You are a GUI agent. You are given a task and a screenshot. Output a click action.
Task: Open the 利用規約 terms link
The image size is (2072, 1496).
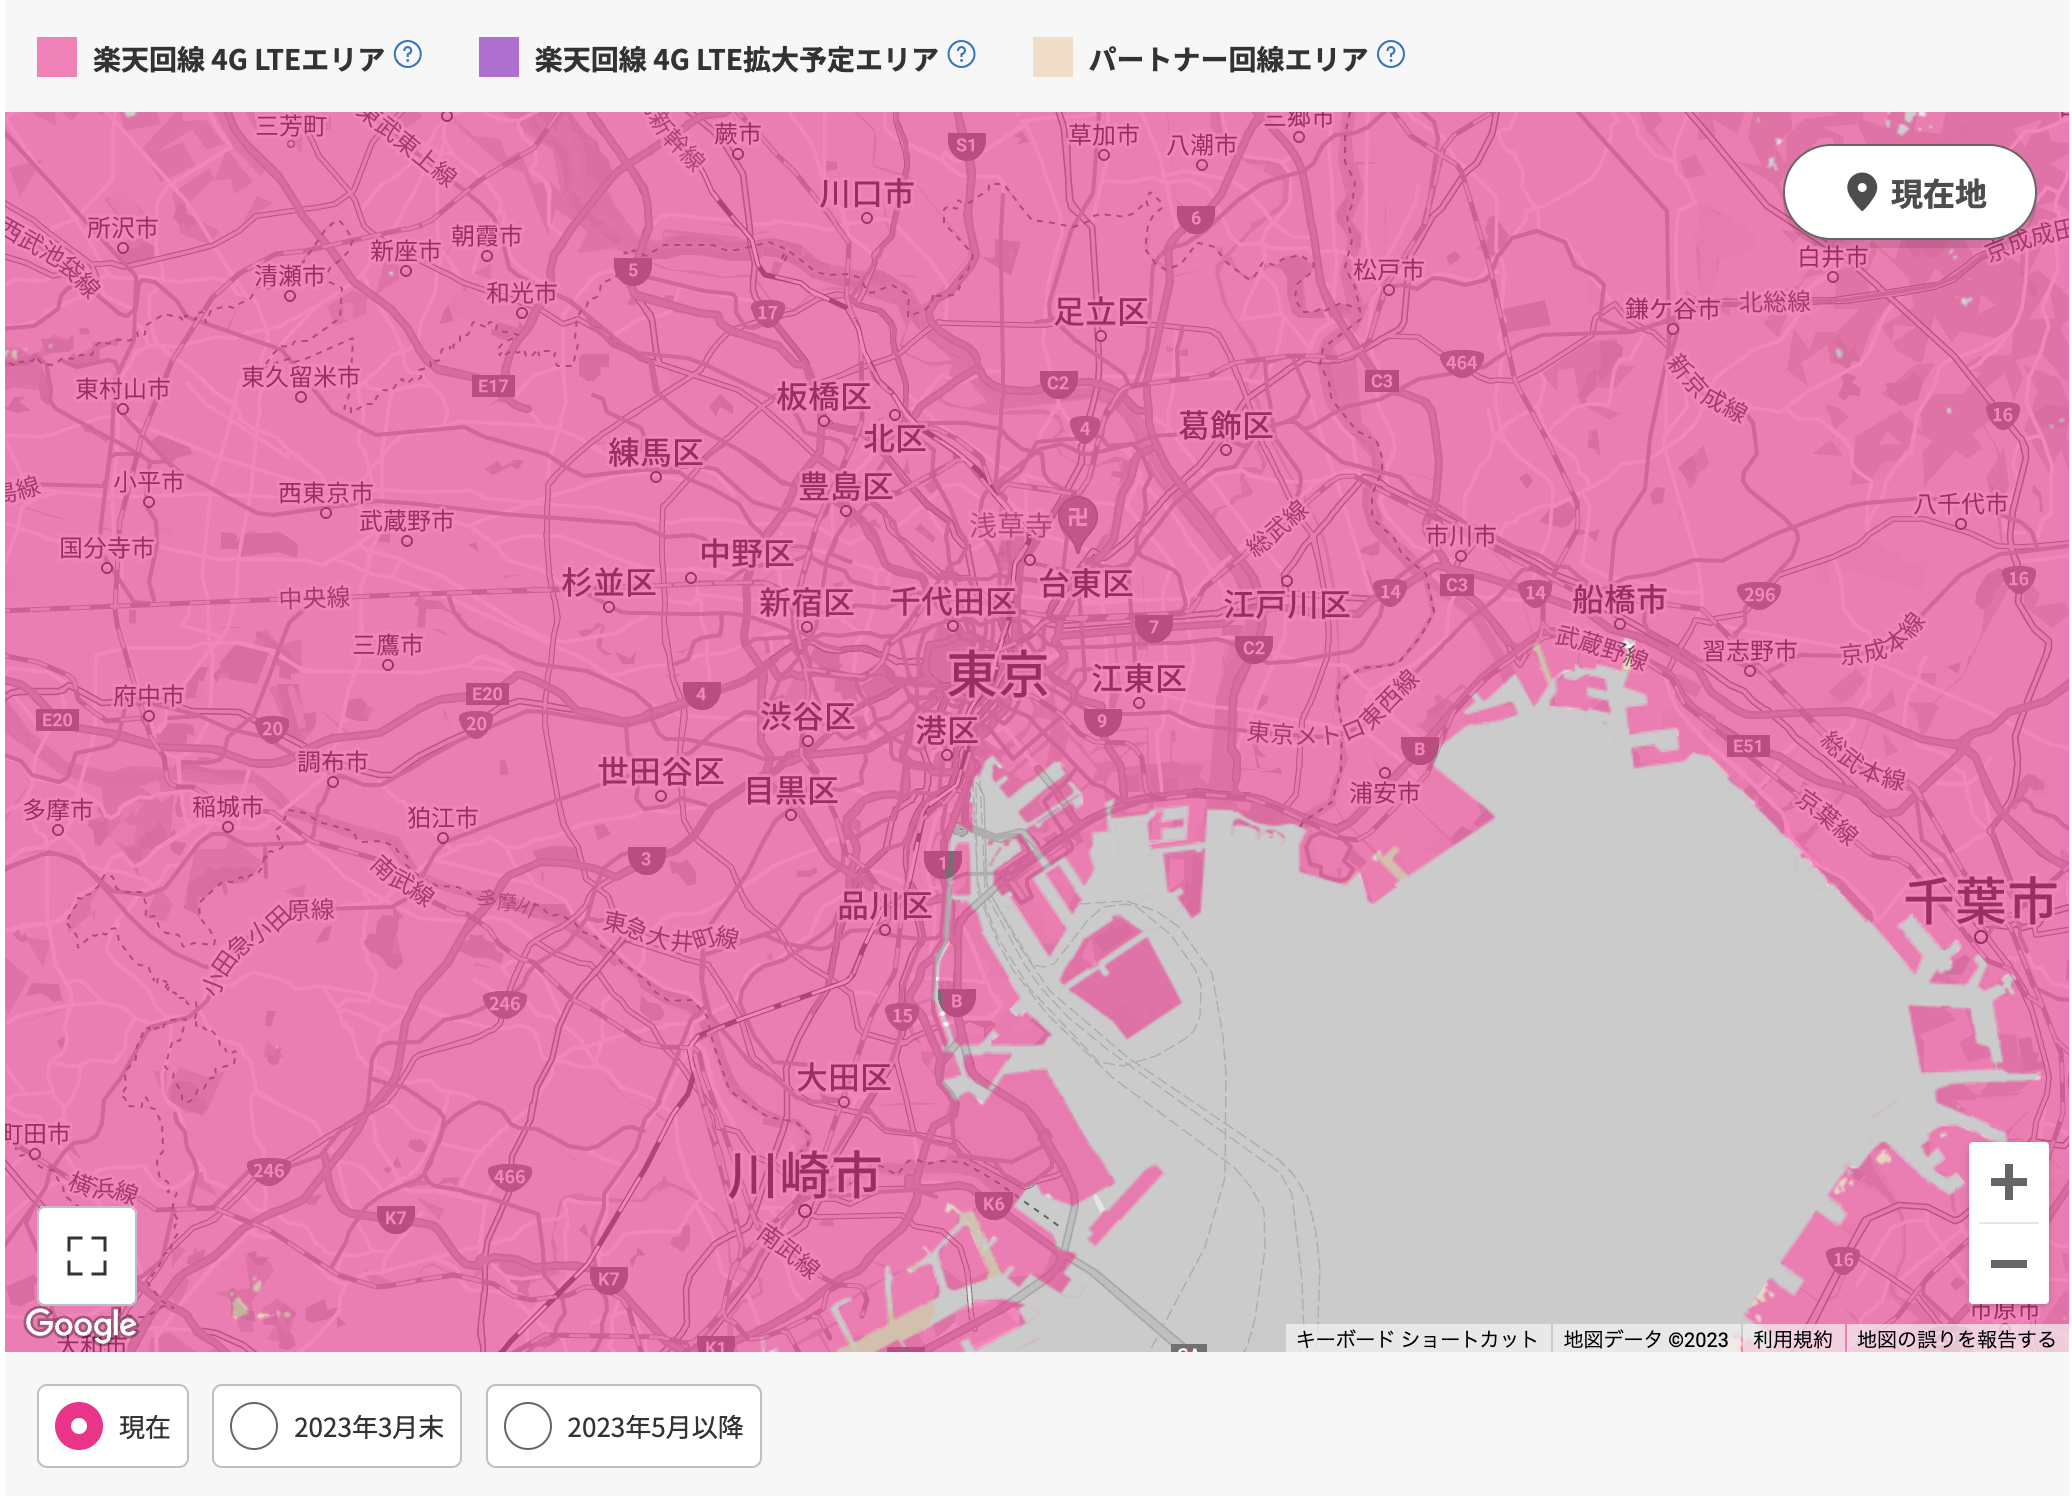(1792, 1339)
